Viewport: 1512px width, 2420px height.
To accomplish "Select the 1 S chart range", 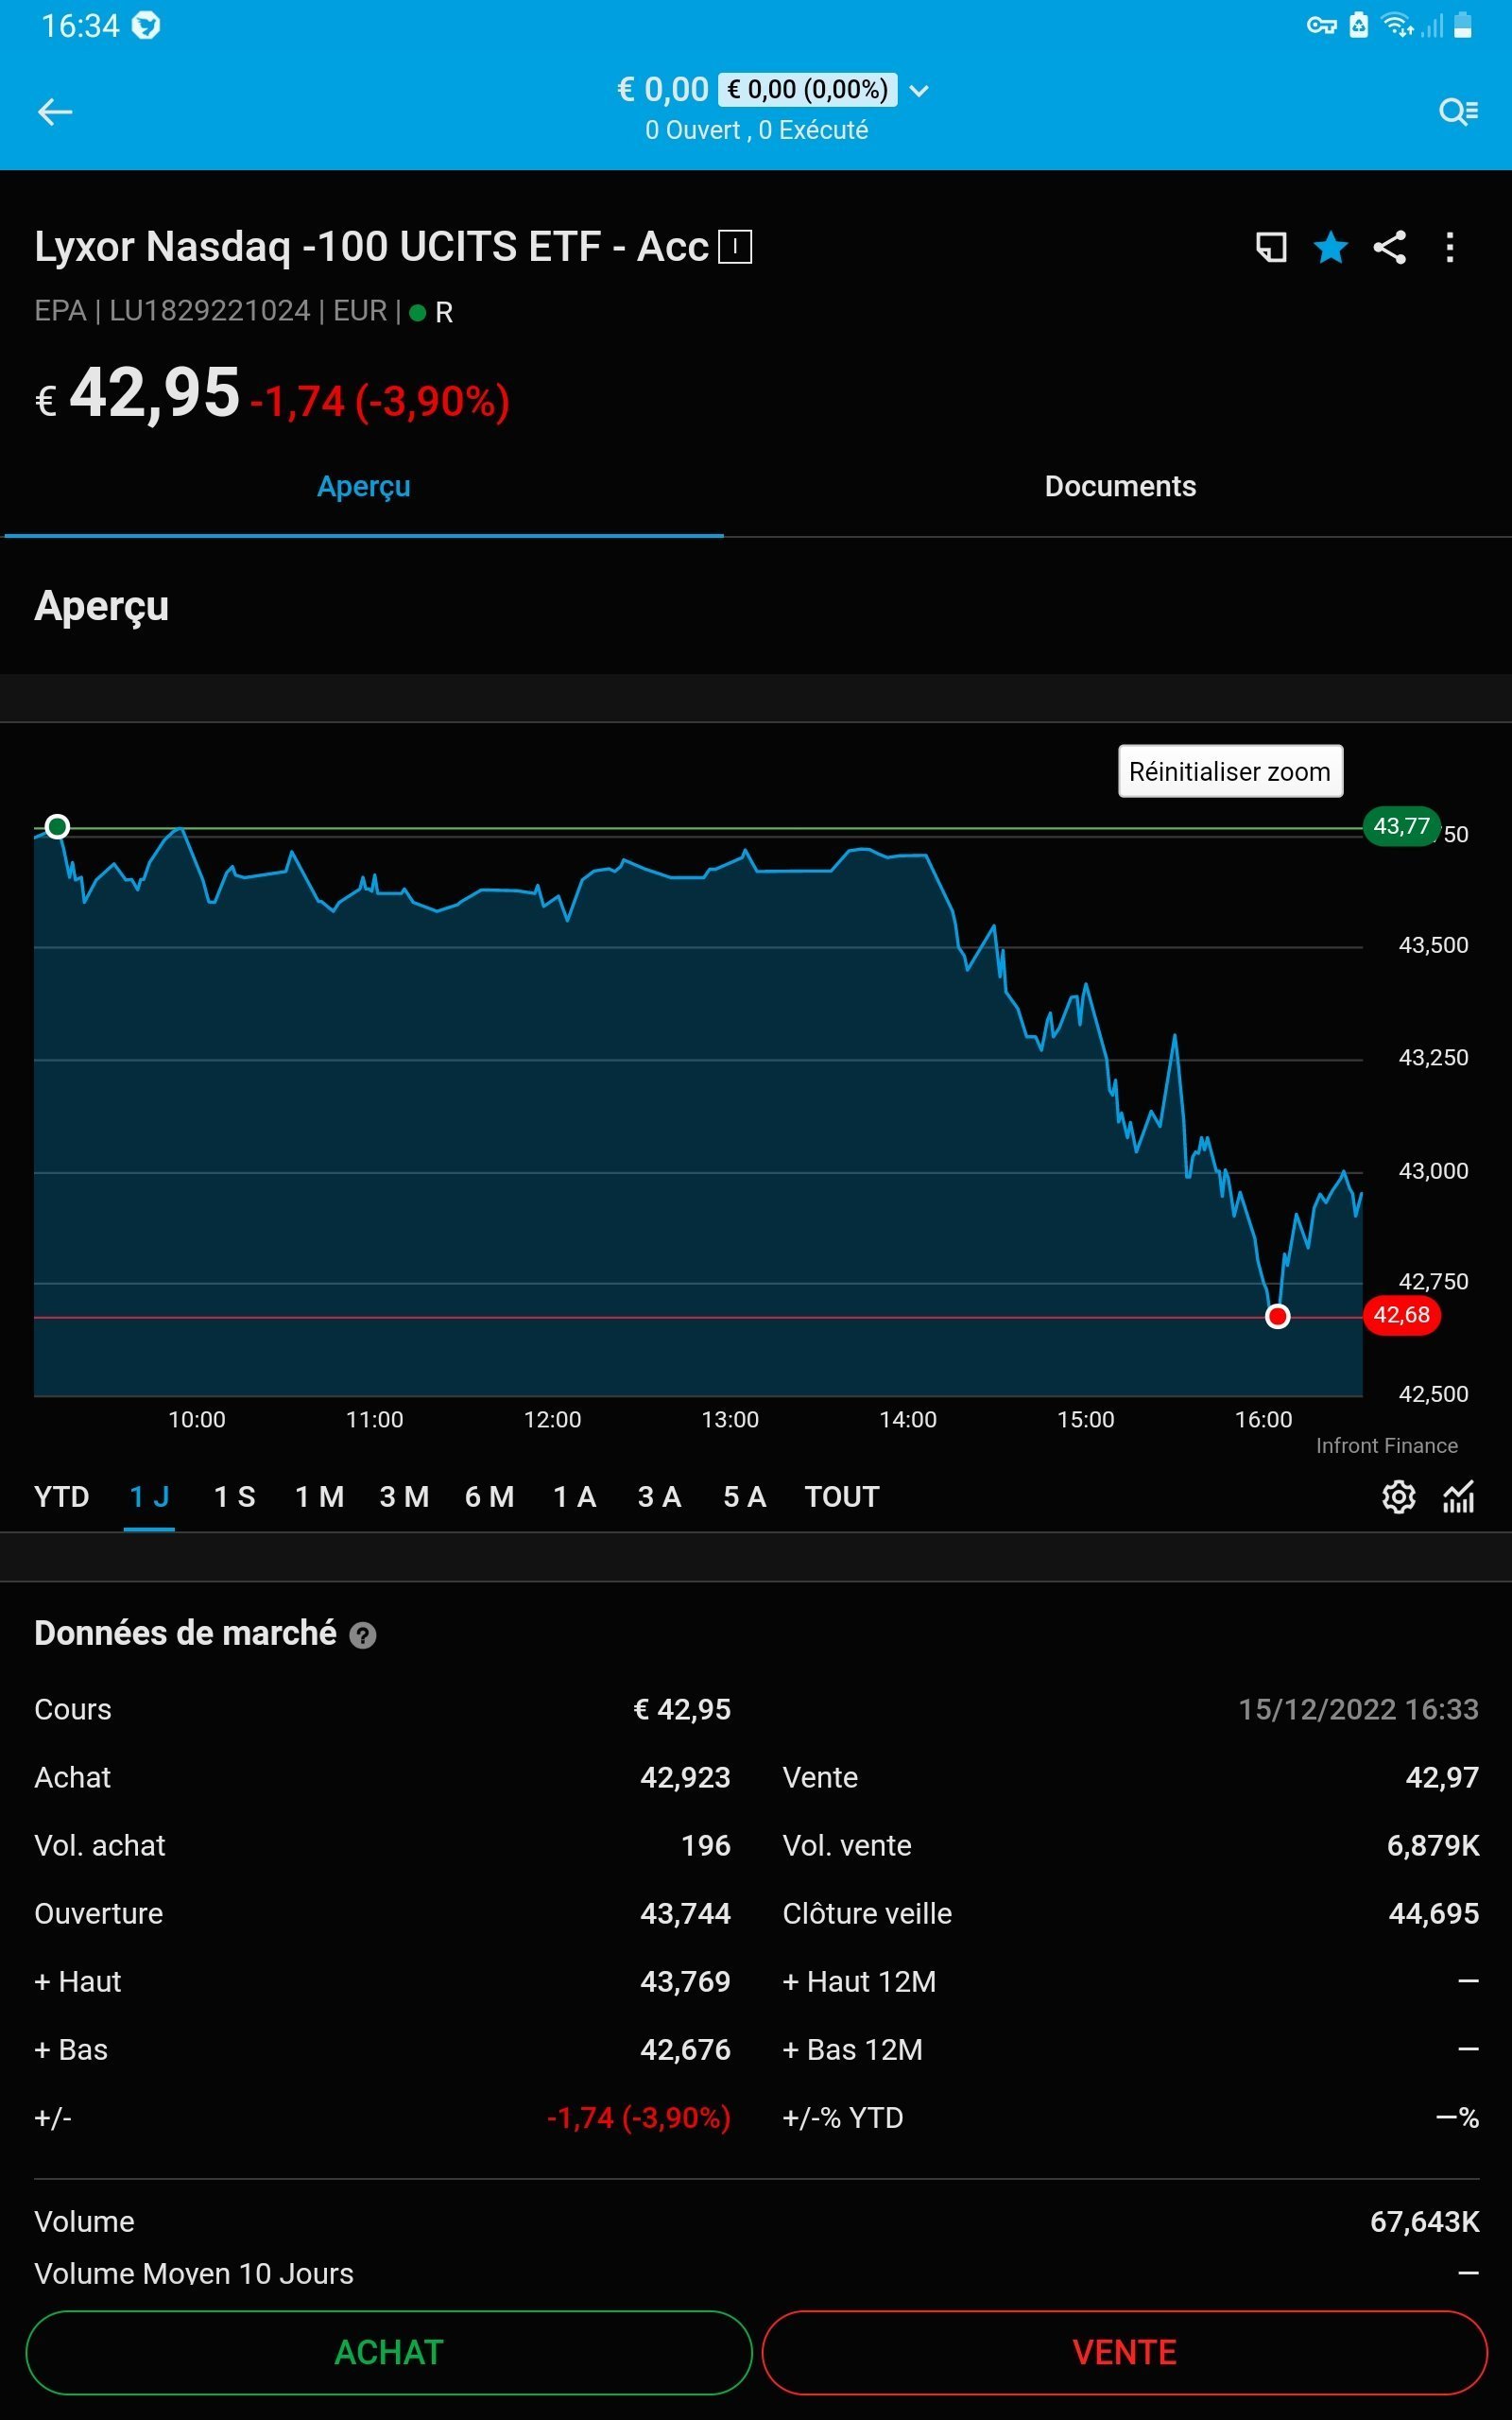I will 235,1497.
